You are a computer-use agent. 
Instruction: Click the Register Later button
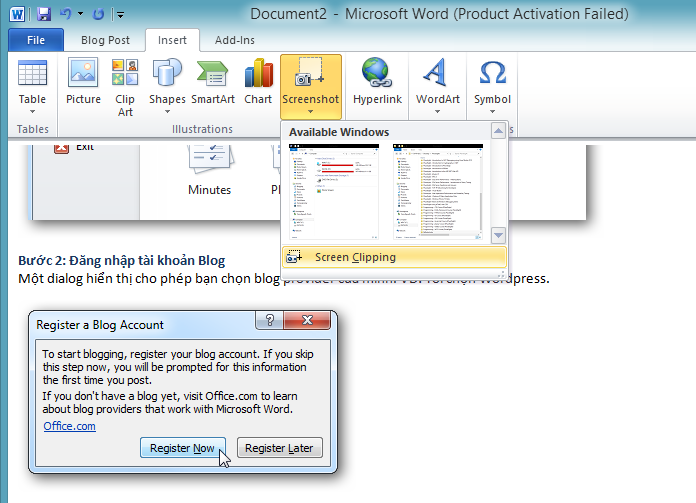coord(279,448)
